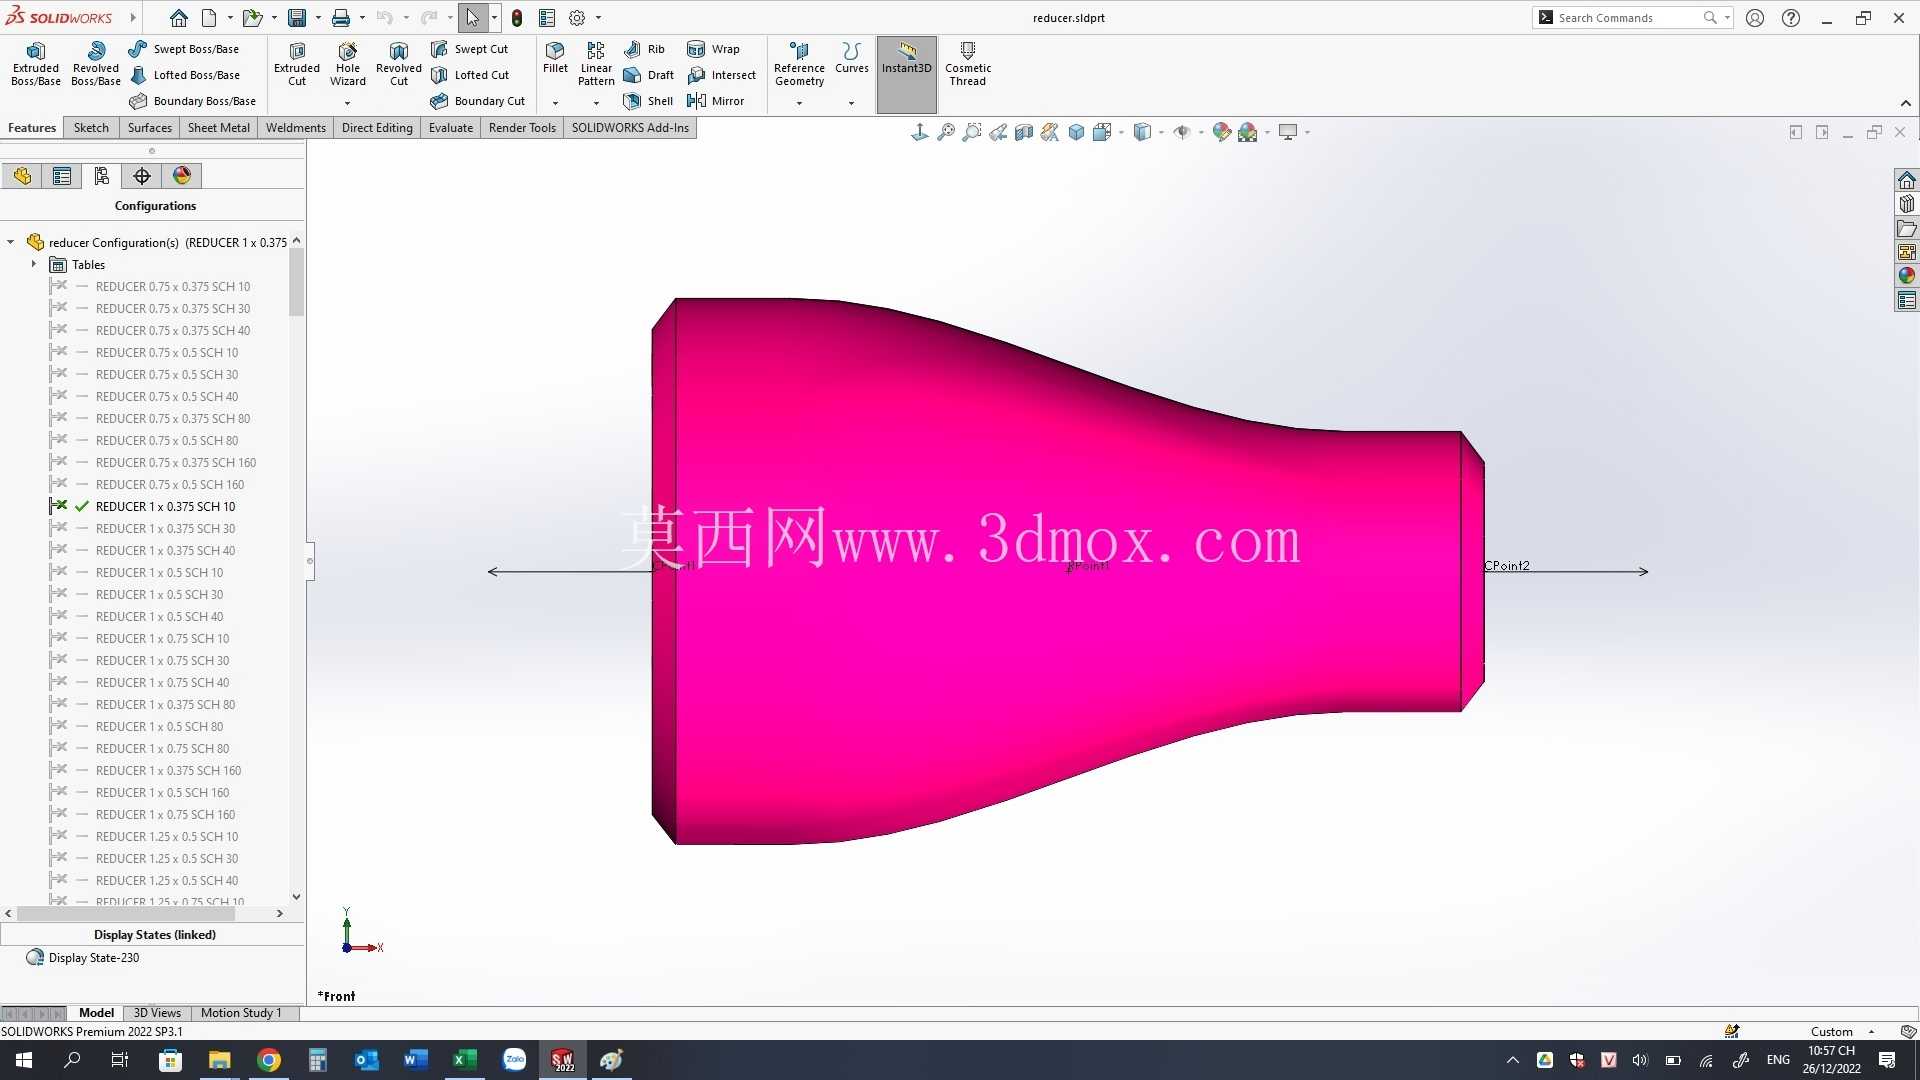The height and width of the screenshot is (1080, 1920).
Task: Click the configurations list vertical scrollbar
Action: point(296,283)
